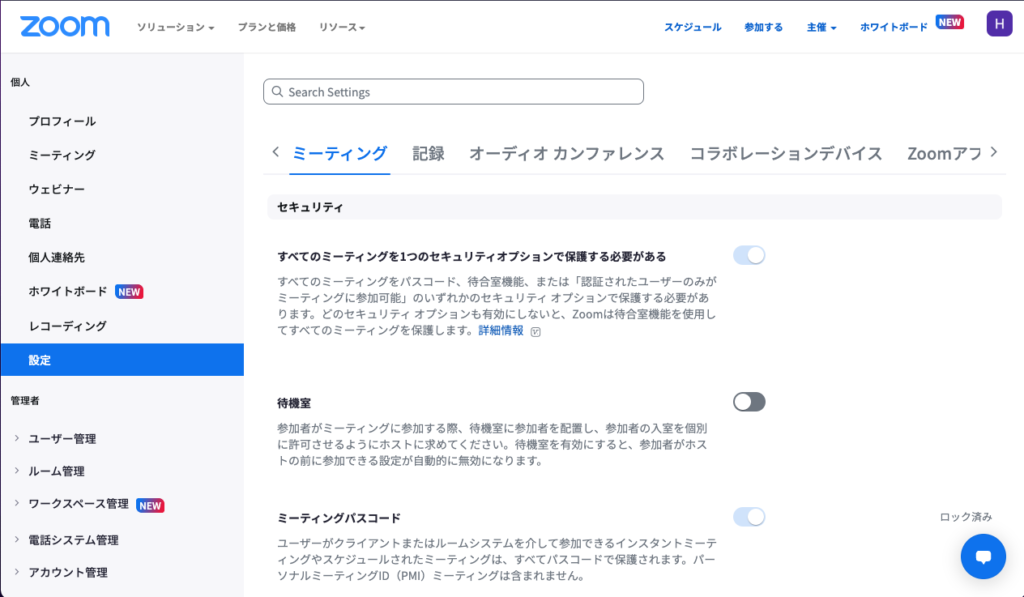The width and height of the screenshot is (1024, 597).
Task: Click the search magnifier icon in Search Settings
Action: pos(277,92)
